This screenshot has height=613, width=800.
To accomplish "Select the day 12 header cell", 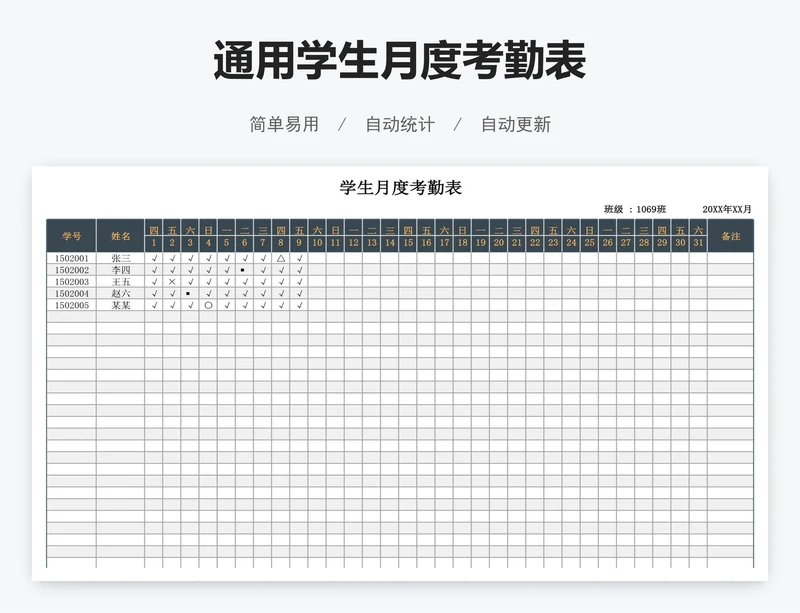I will (x=354, y=243).
